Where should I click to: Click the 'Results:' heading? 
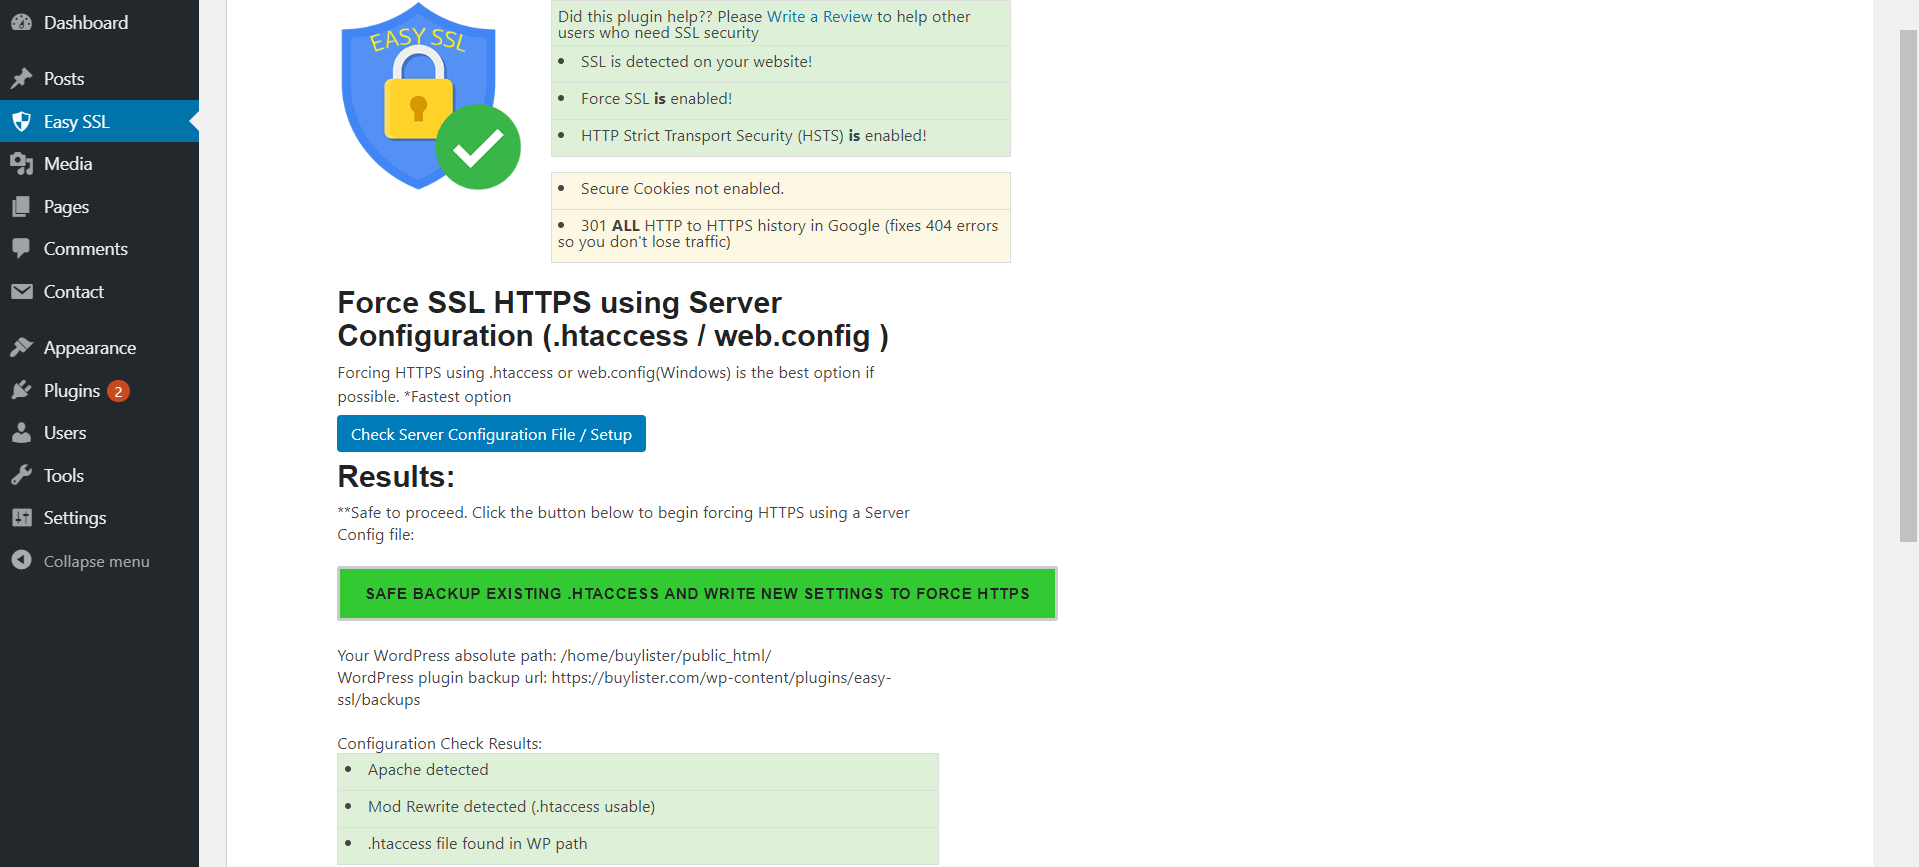pyautogui.click(x=396, y=477)
